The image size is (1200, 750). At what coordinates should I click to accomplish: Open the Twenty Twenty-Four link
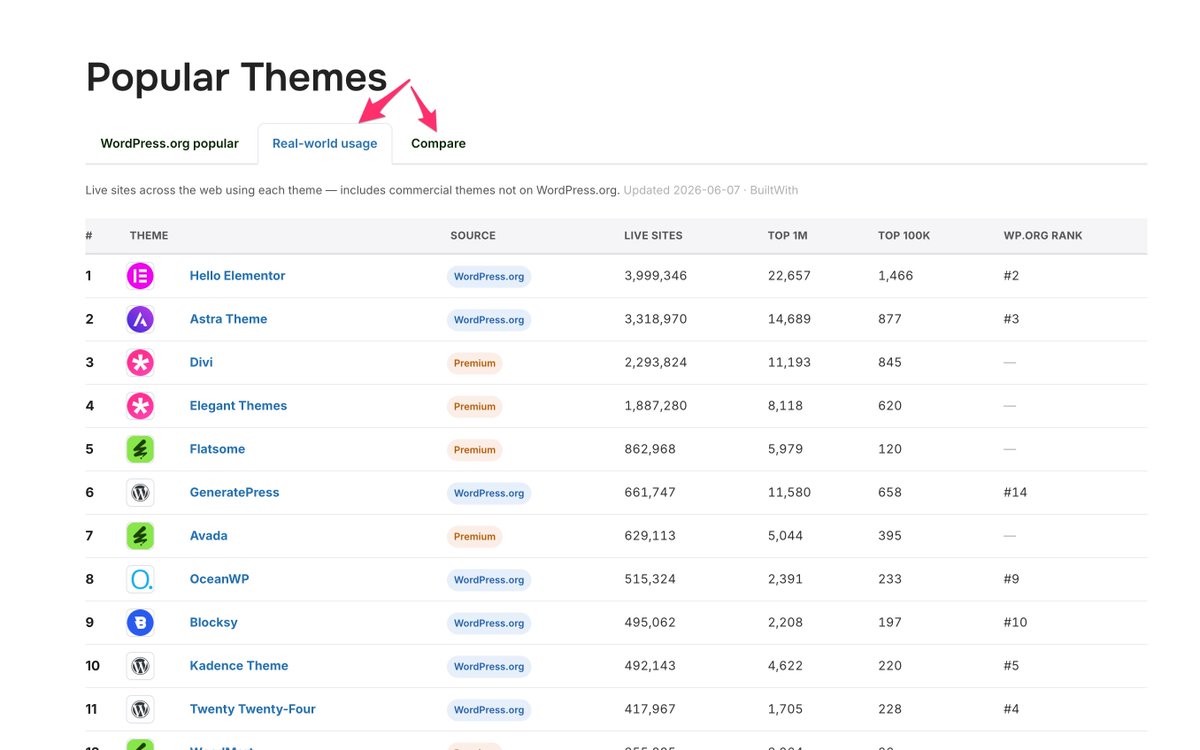[x=253, y=709]
